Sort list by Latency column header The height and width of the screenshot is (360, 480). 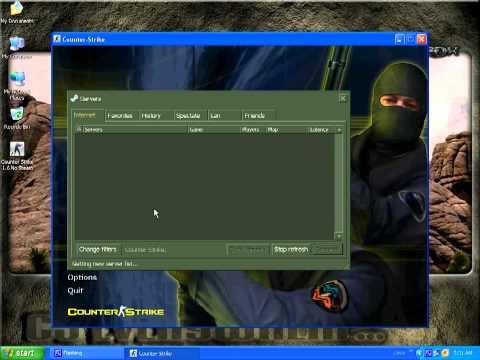click(x=322, y=130)
